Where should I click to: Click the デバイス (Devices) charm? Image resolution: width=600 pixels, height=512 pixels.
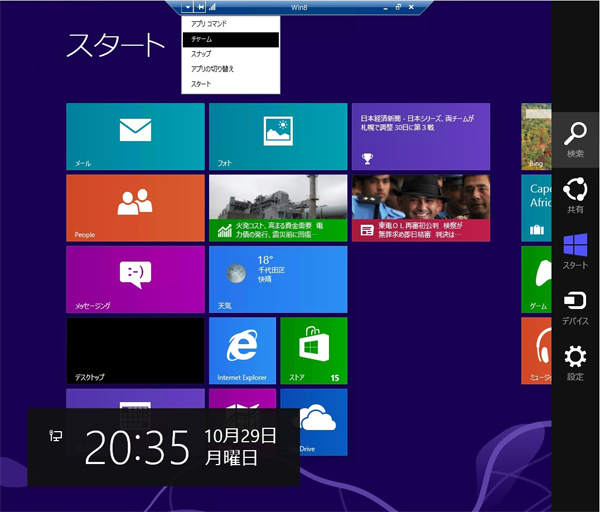point(575,307)
